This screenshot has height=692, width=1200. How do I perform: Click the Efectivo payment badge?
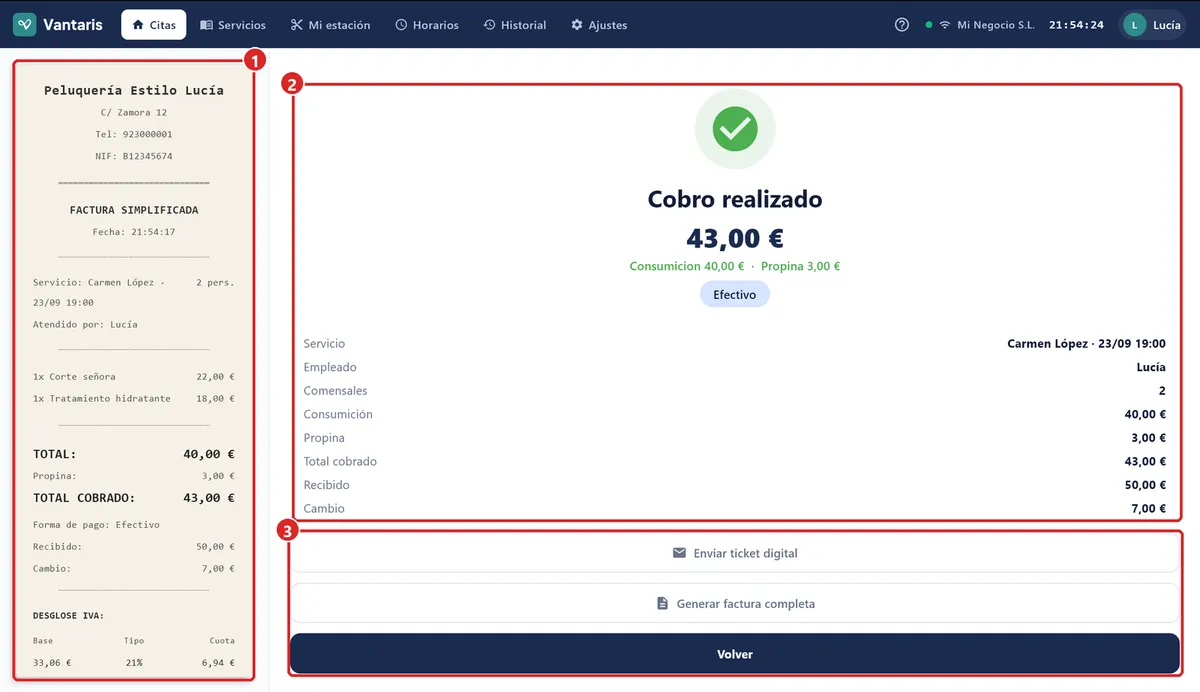point(735,295)
